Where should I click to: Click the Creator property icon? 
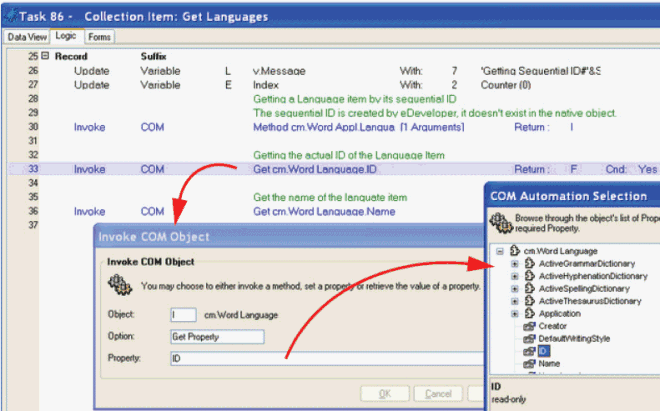(529, 326)
